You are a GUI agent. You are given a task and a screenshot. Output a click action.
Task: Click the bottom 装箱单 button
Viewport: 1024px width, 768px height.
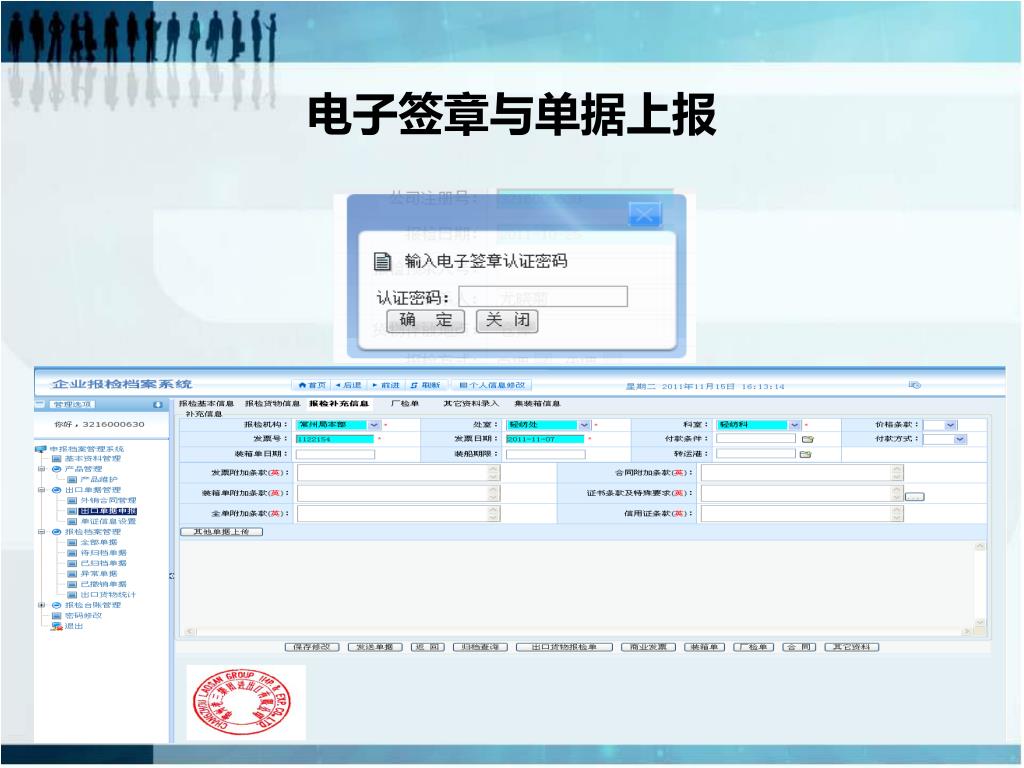pos(705,647)
